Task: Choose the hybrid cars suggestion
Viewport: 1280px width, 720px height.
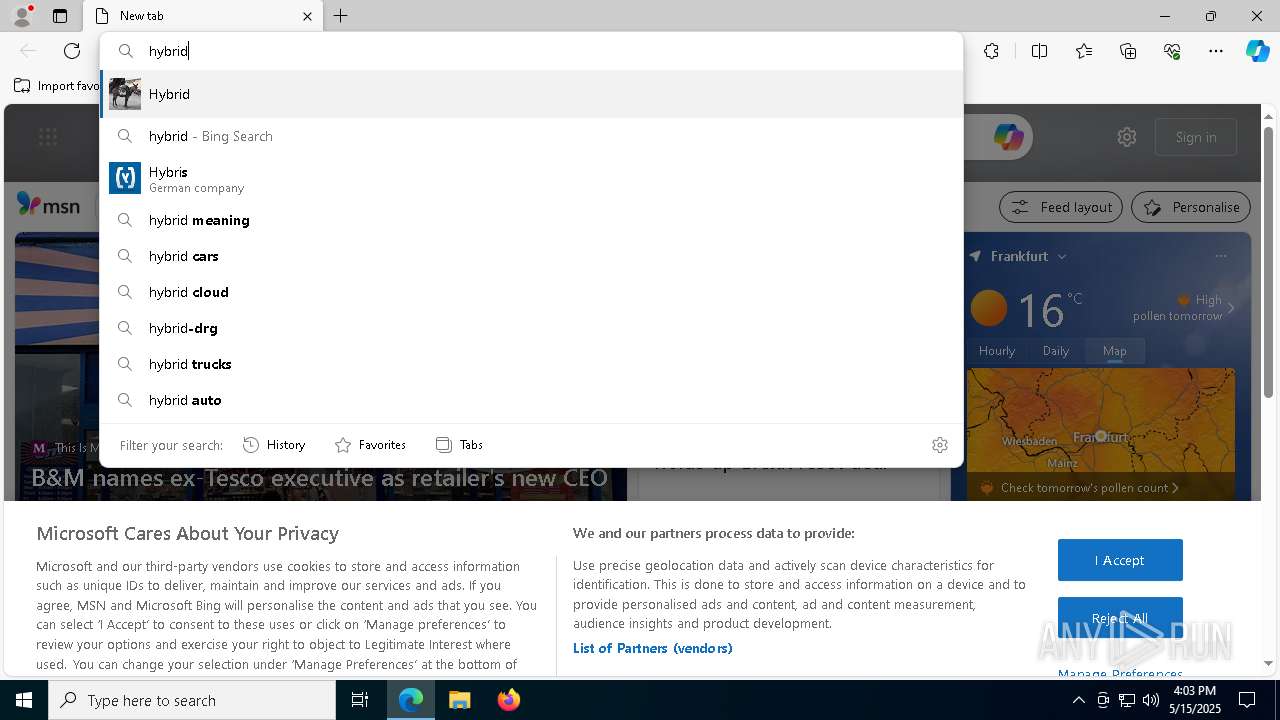Action: coord(531,256)
